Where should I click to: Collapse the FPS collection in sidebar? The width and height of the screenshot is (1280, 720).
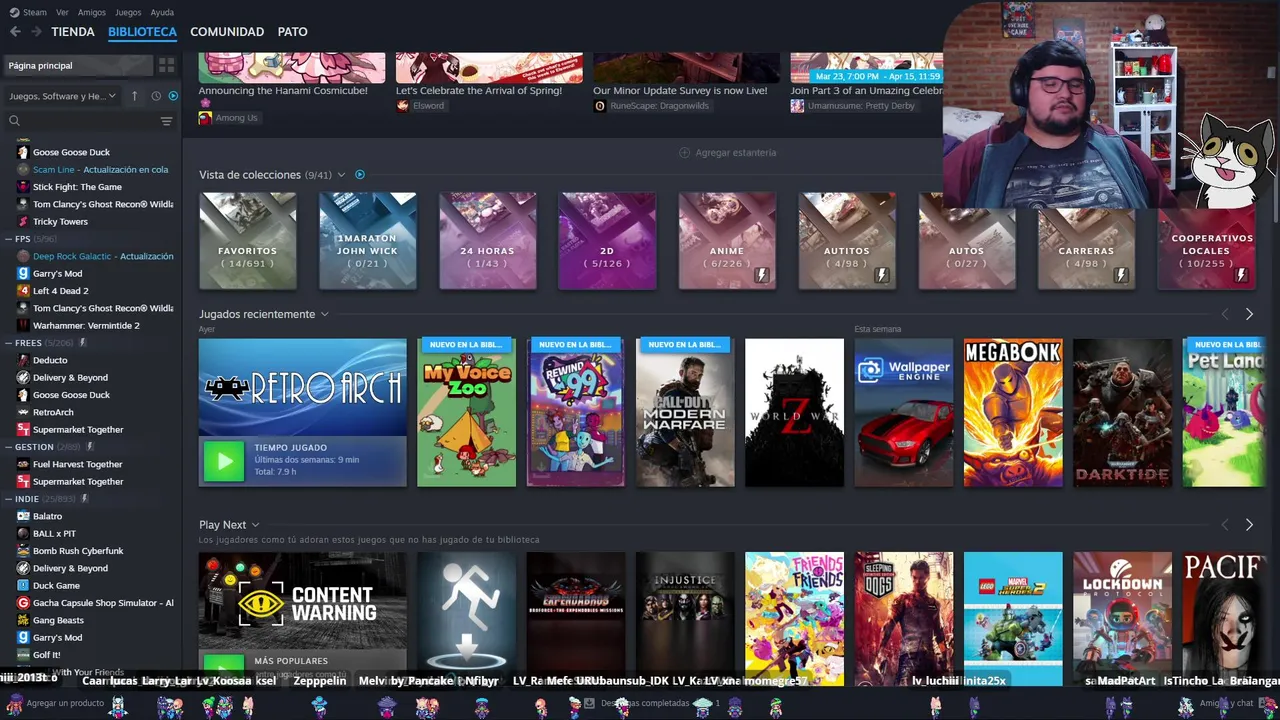8,239
